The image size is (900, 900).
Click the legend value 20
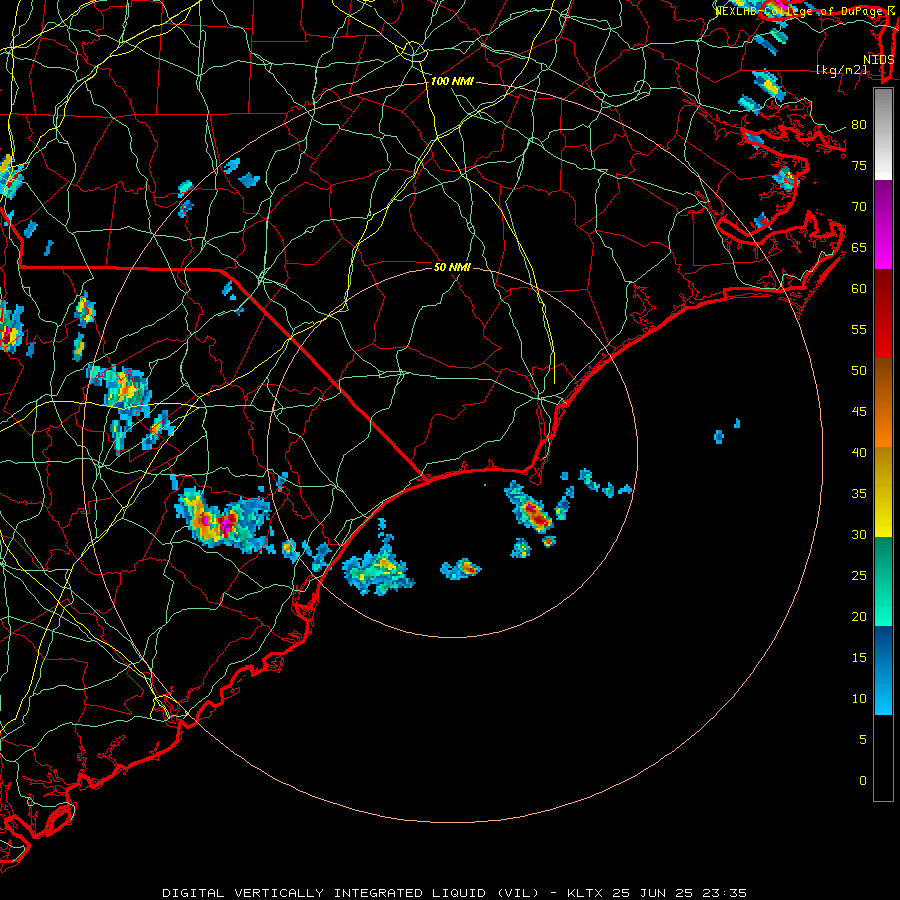tap(859, 616)
